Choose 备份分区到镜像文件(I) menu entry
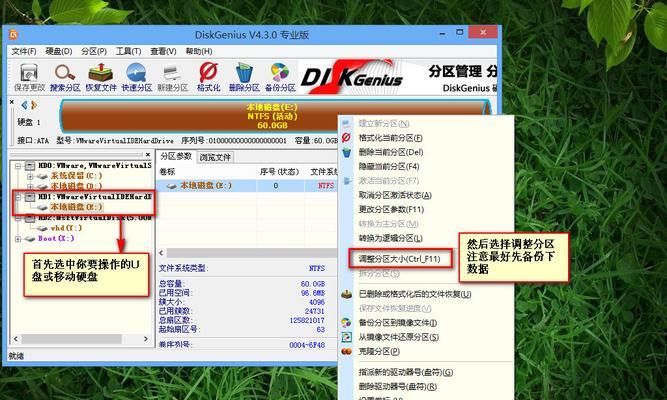The image size is (667, 400). tap(398, 323)
